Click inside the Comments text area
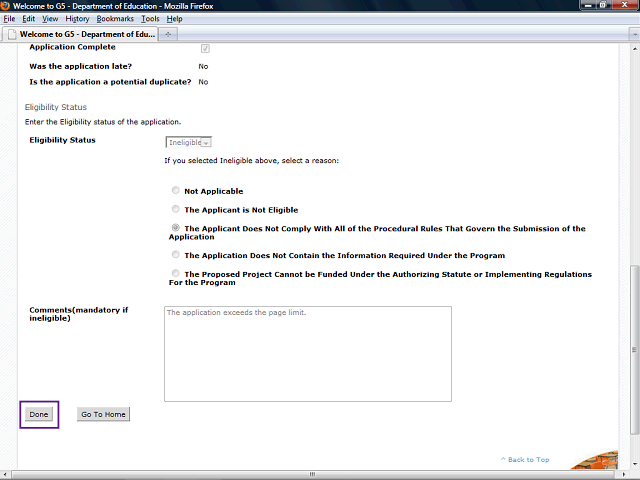This screenshot has width=640, height=480. click(308, 354)
